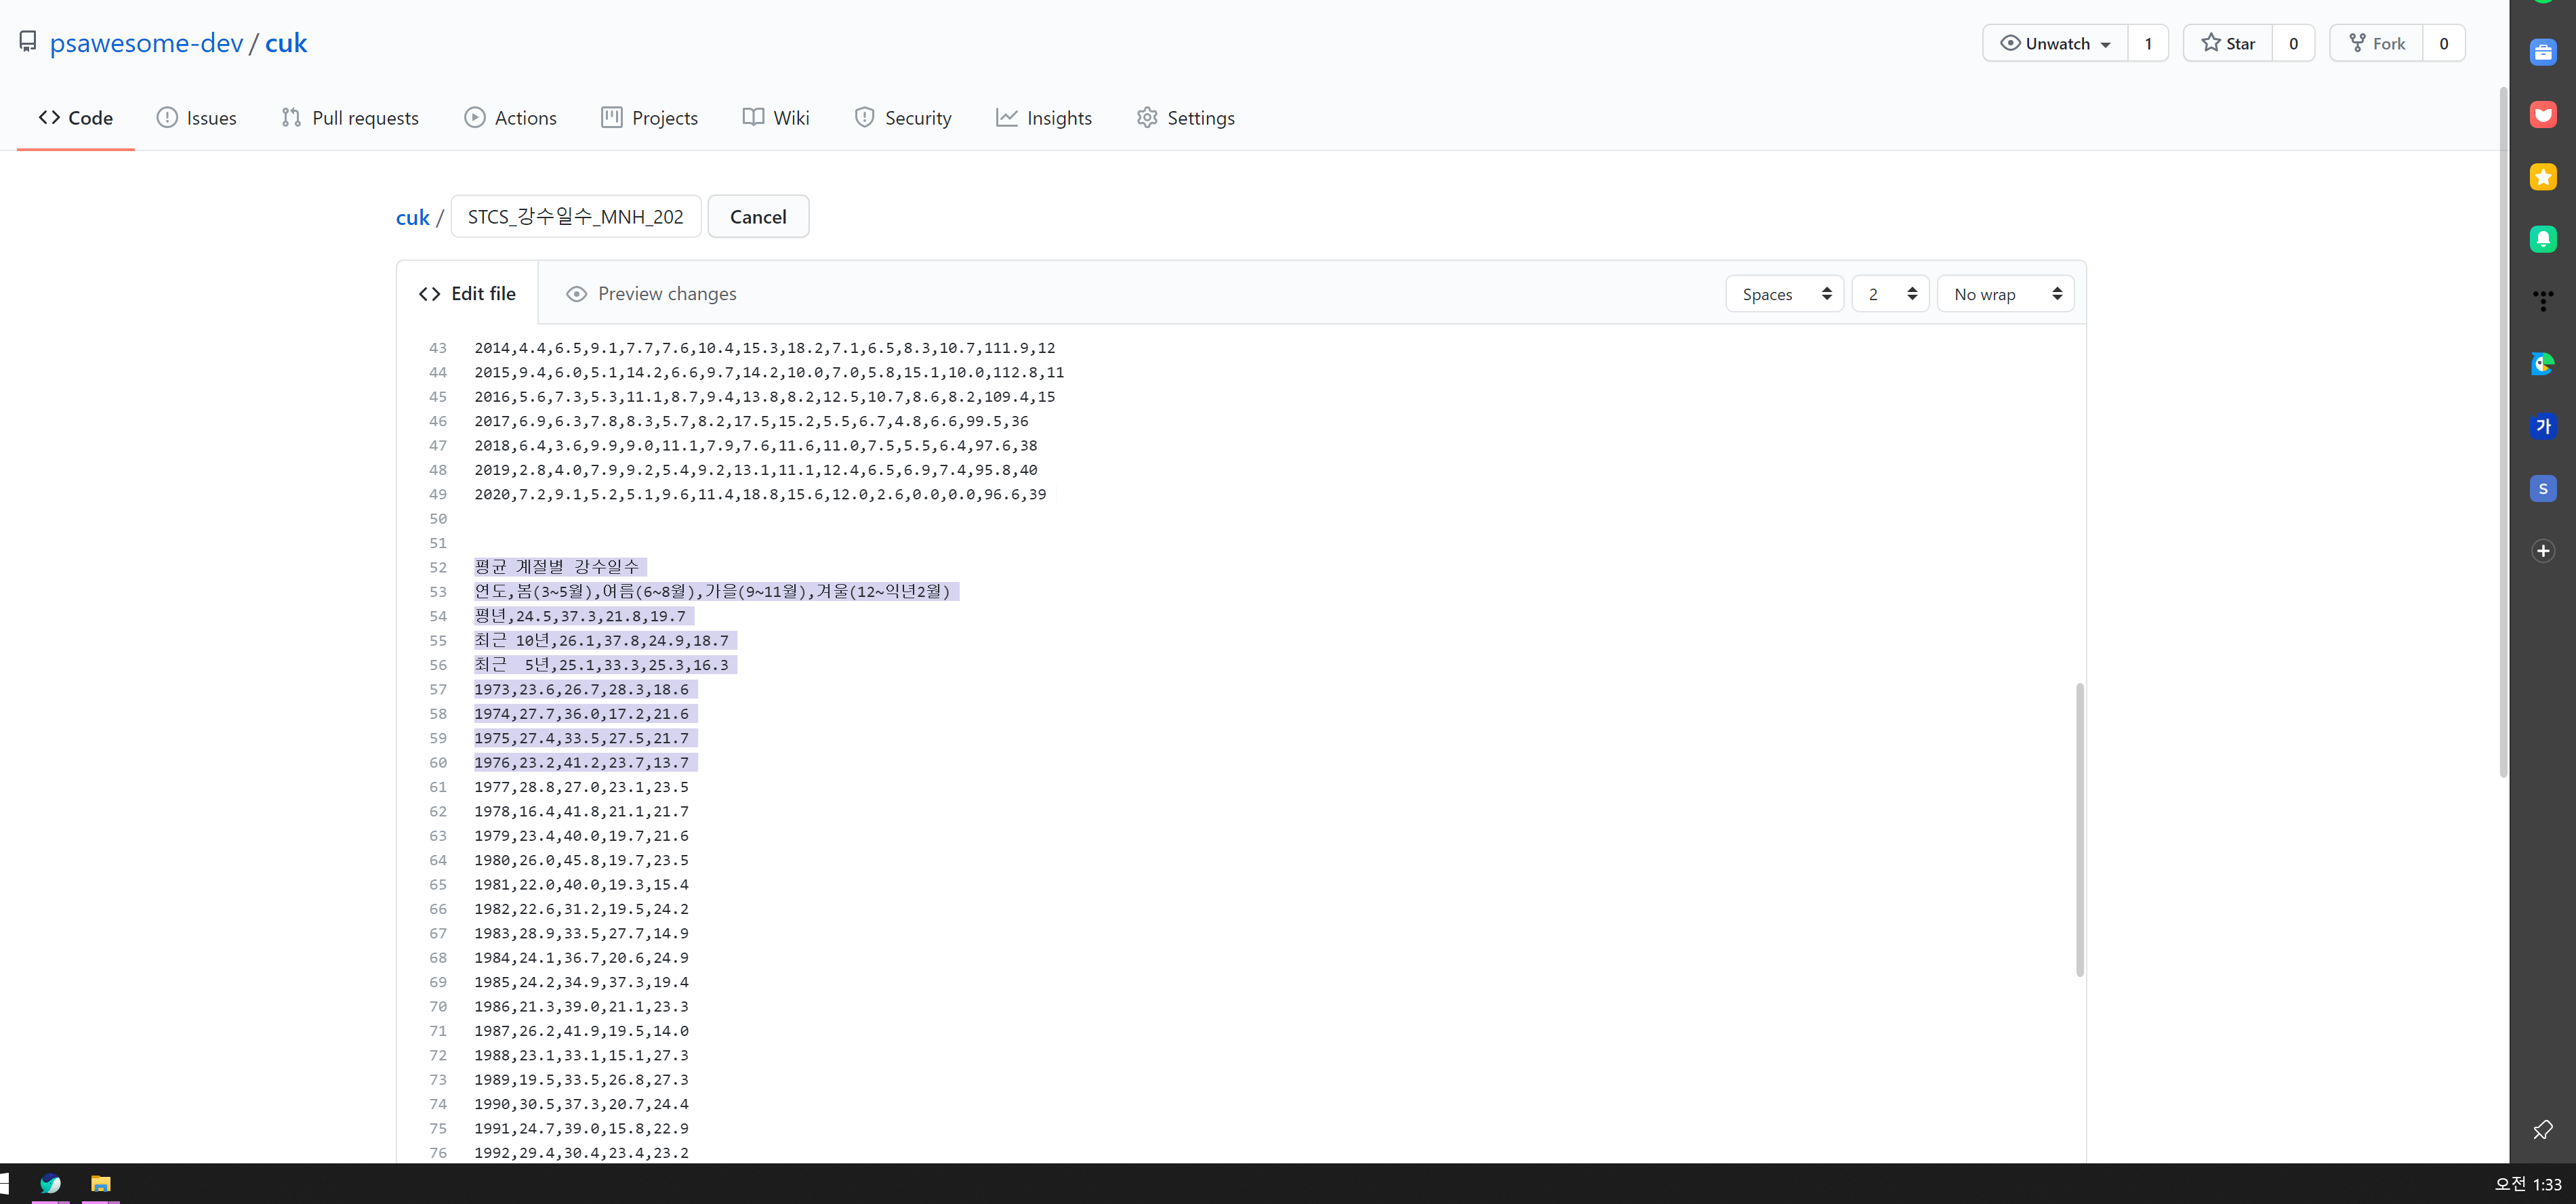
Task: Click the yellow star sidebar icon
Action: (2542, 177)
